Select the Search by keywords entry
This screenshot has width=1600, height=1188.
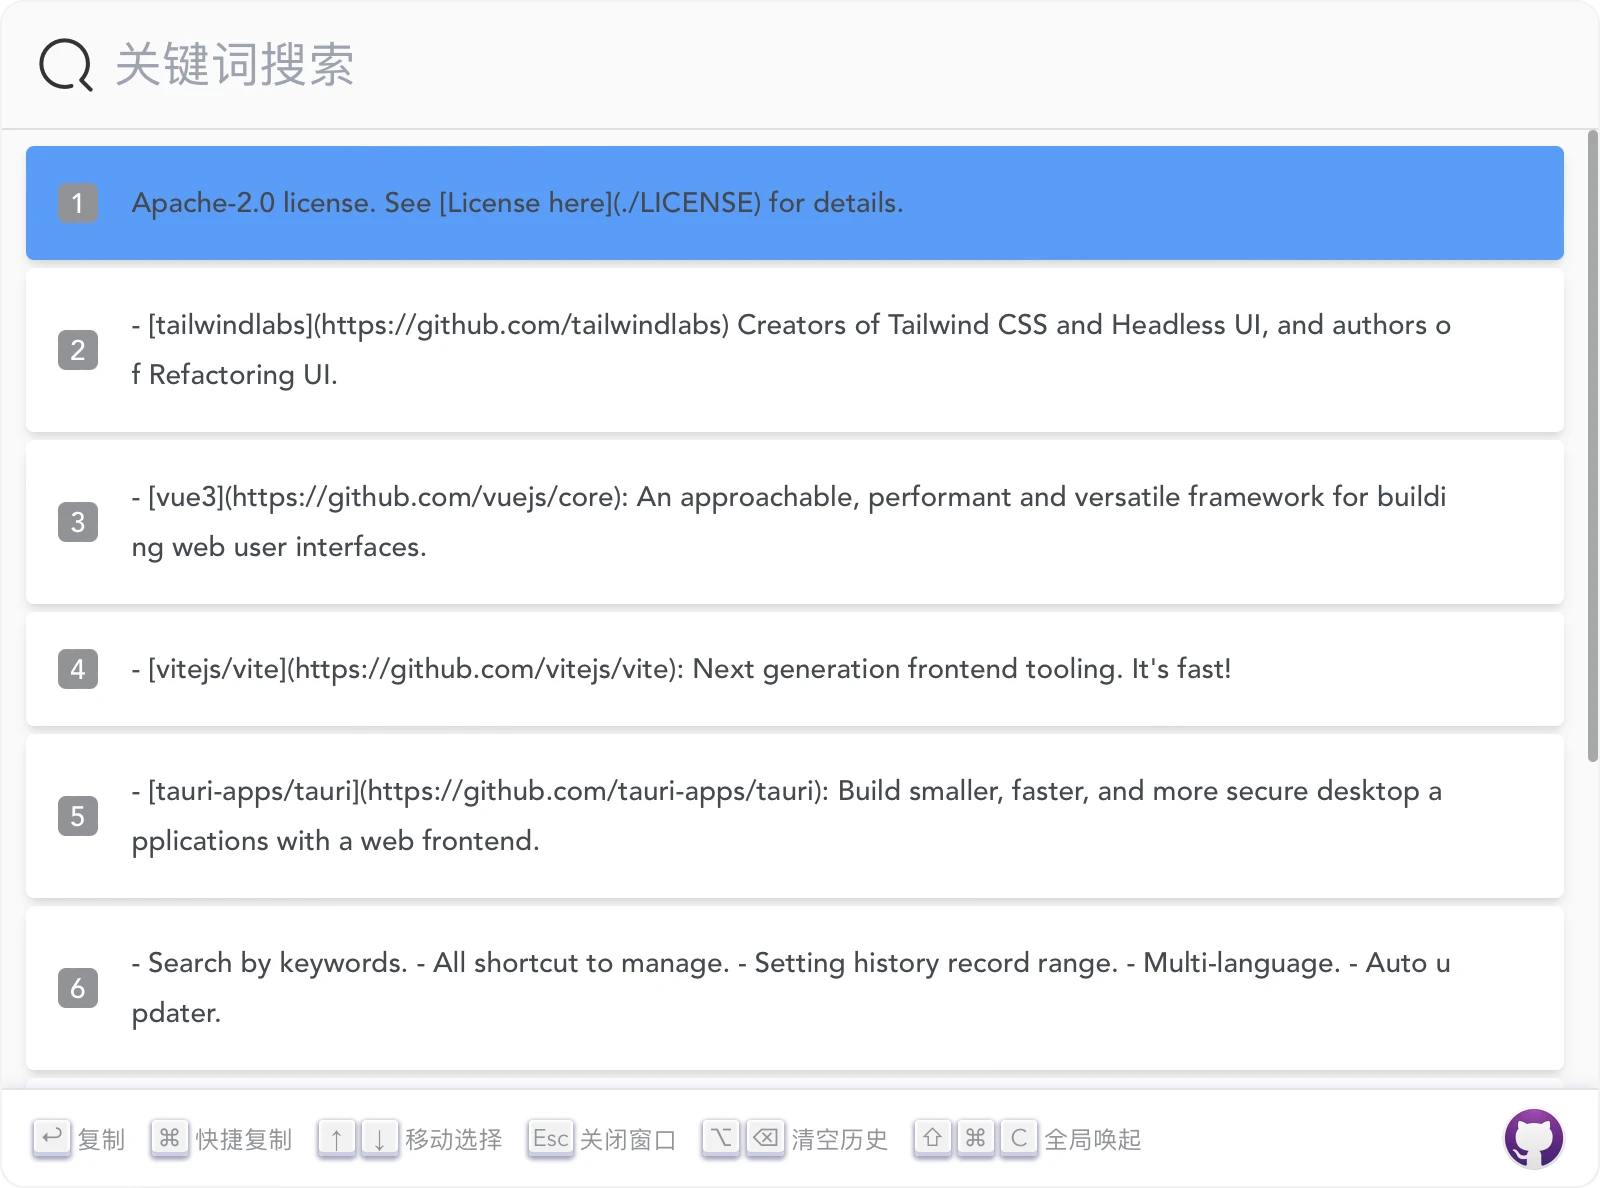[x=795, y=988]
